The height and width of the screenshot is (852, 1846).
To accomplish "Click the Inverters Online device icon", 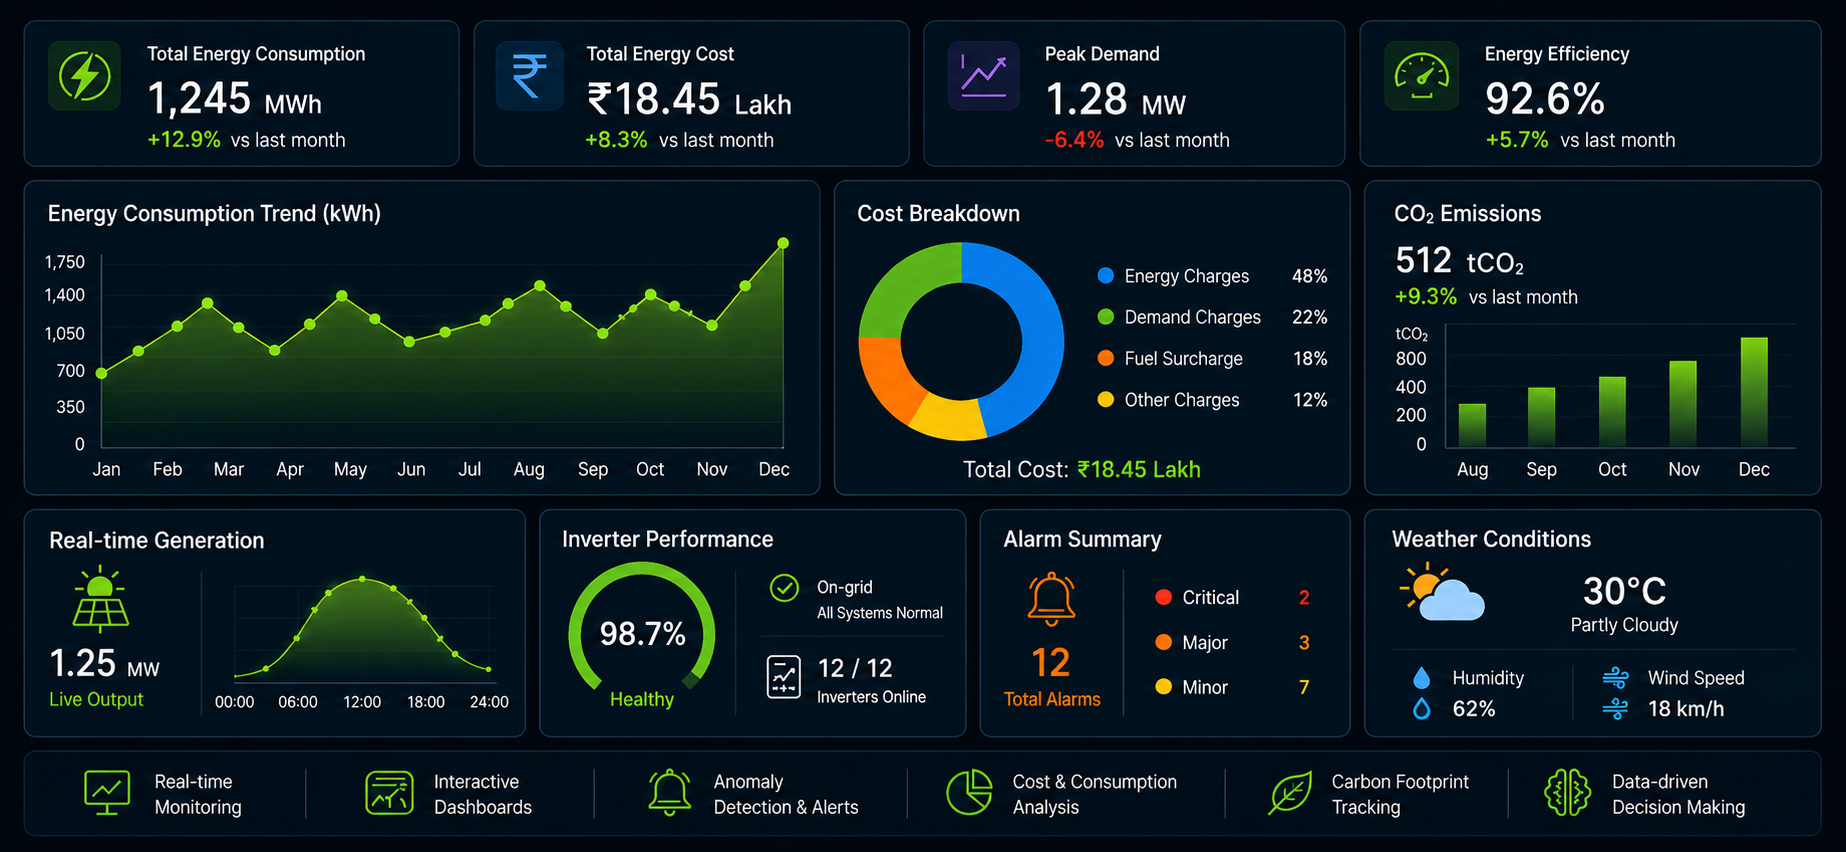I will click(784, 677).
